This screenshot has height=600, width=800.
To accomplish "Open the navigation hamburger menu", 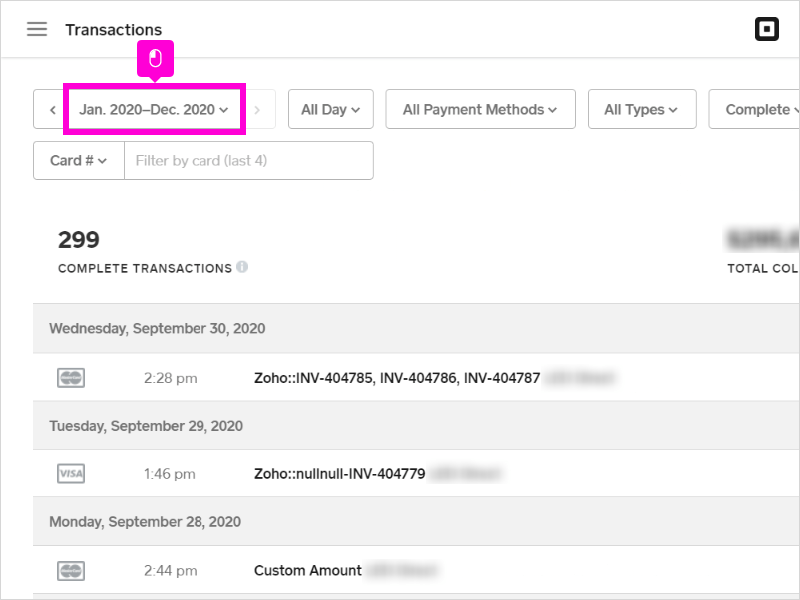I will (37, 28).
